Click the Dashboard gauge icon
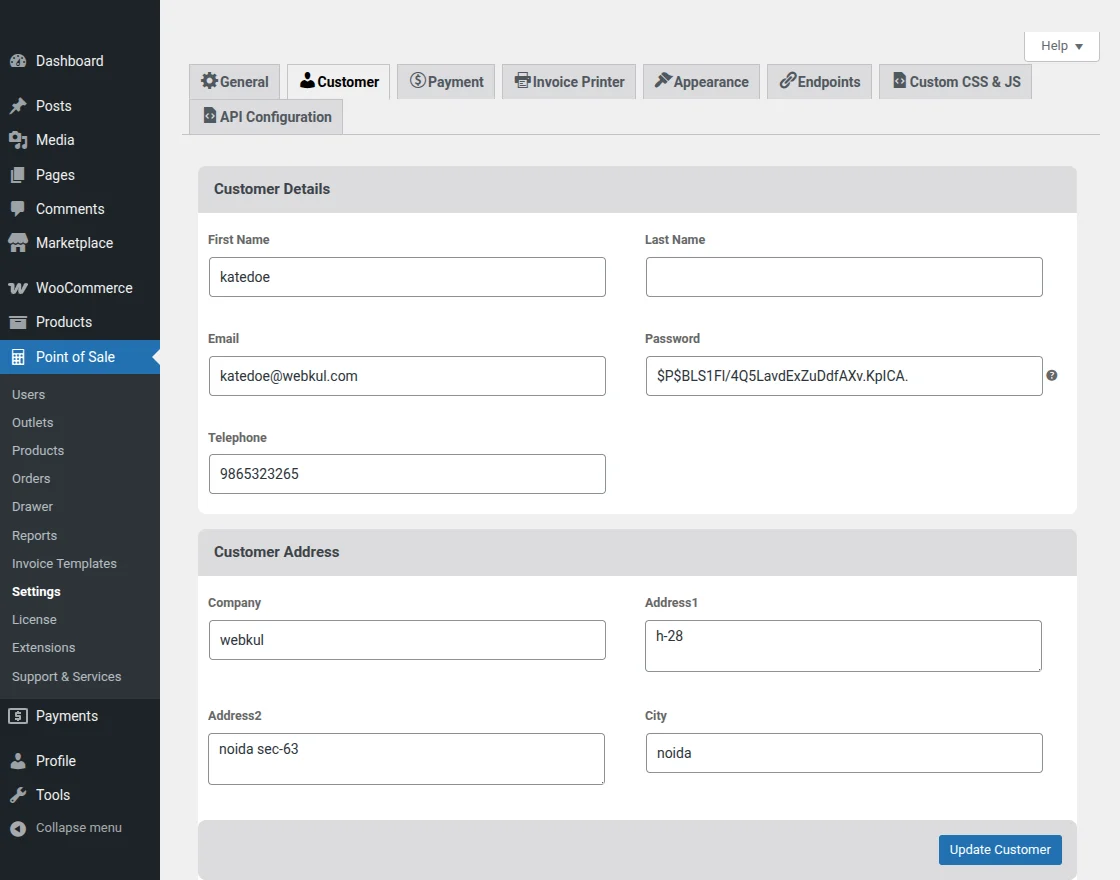 pos(18,61)
